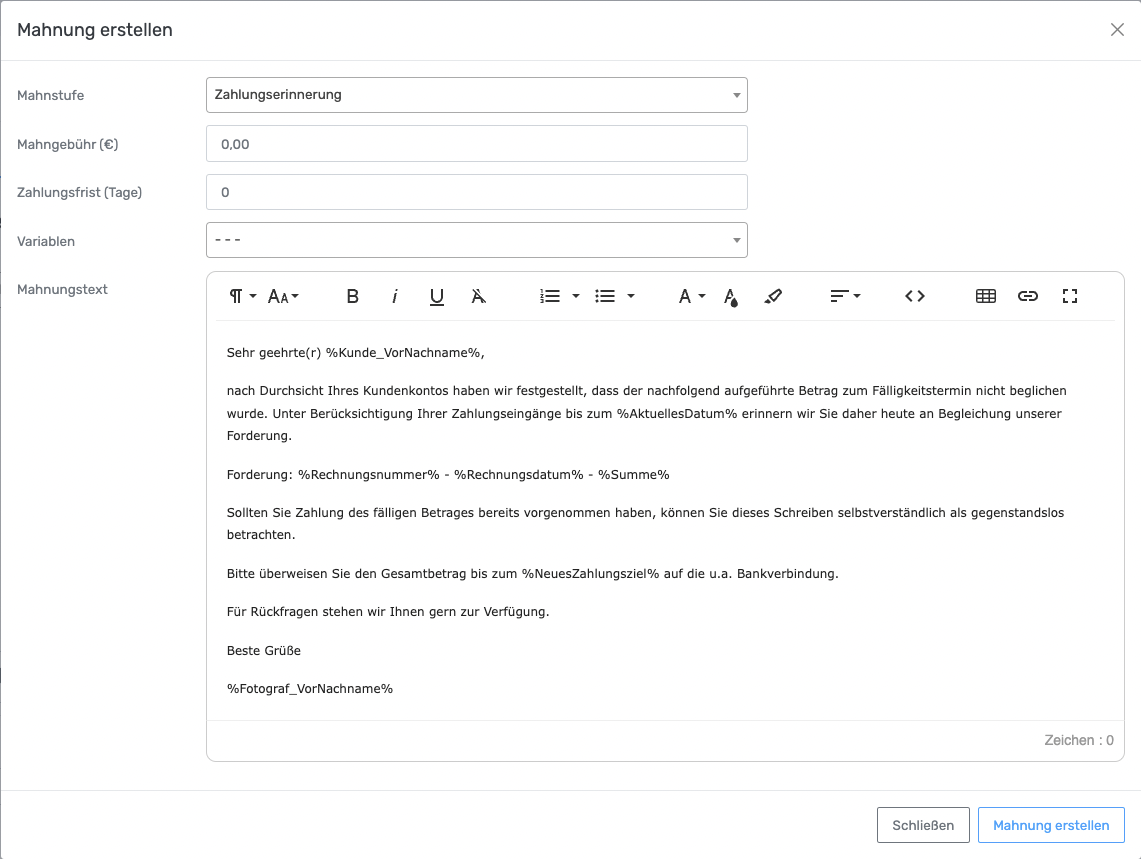Insert an ordered numbered list
This screenshot has width=1141, height=859.
(550, 296)
